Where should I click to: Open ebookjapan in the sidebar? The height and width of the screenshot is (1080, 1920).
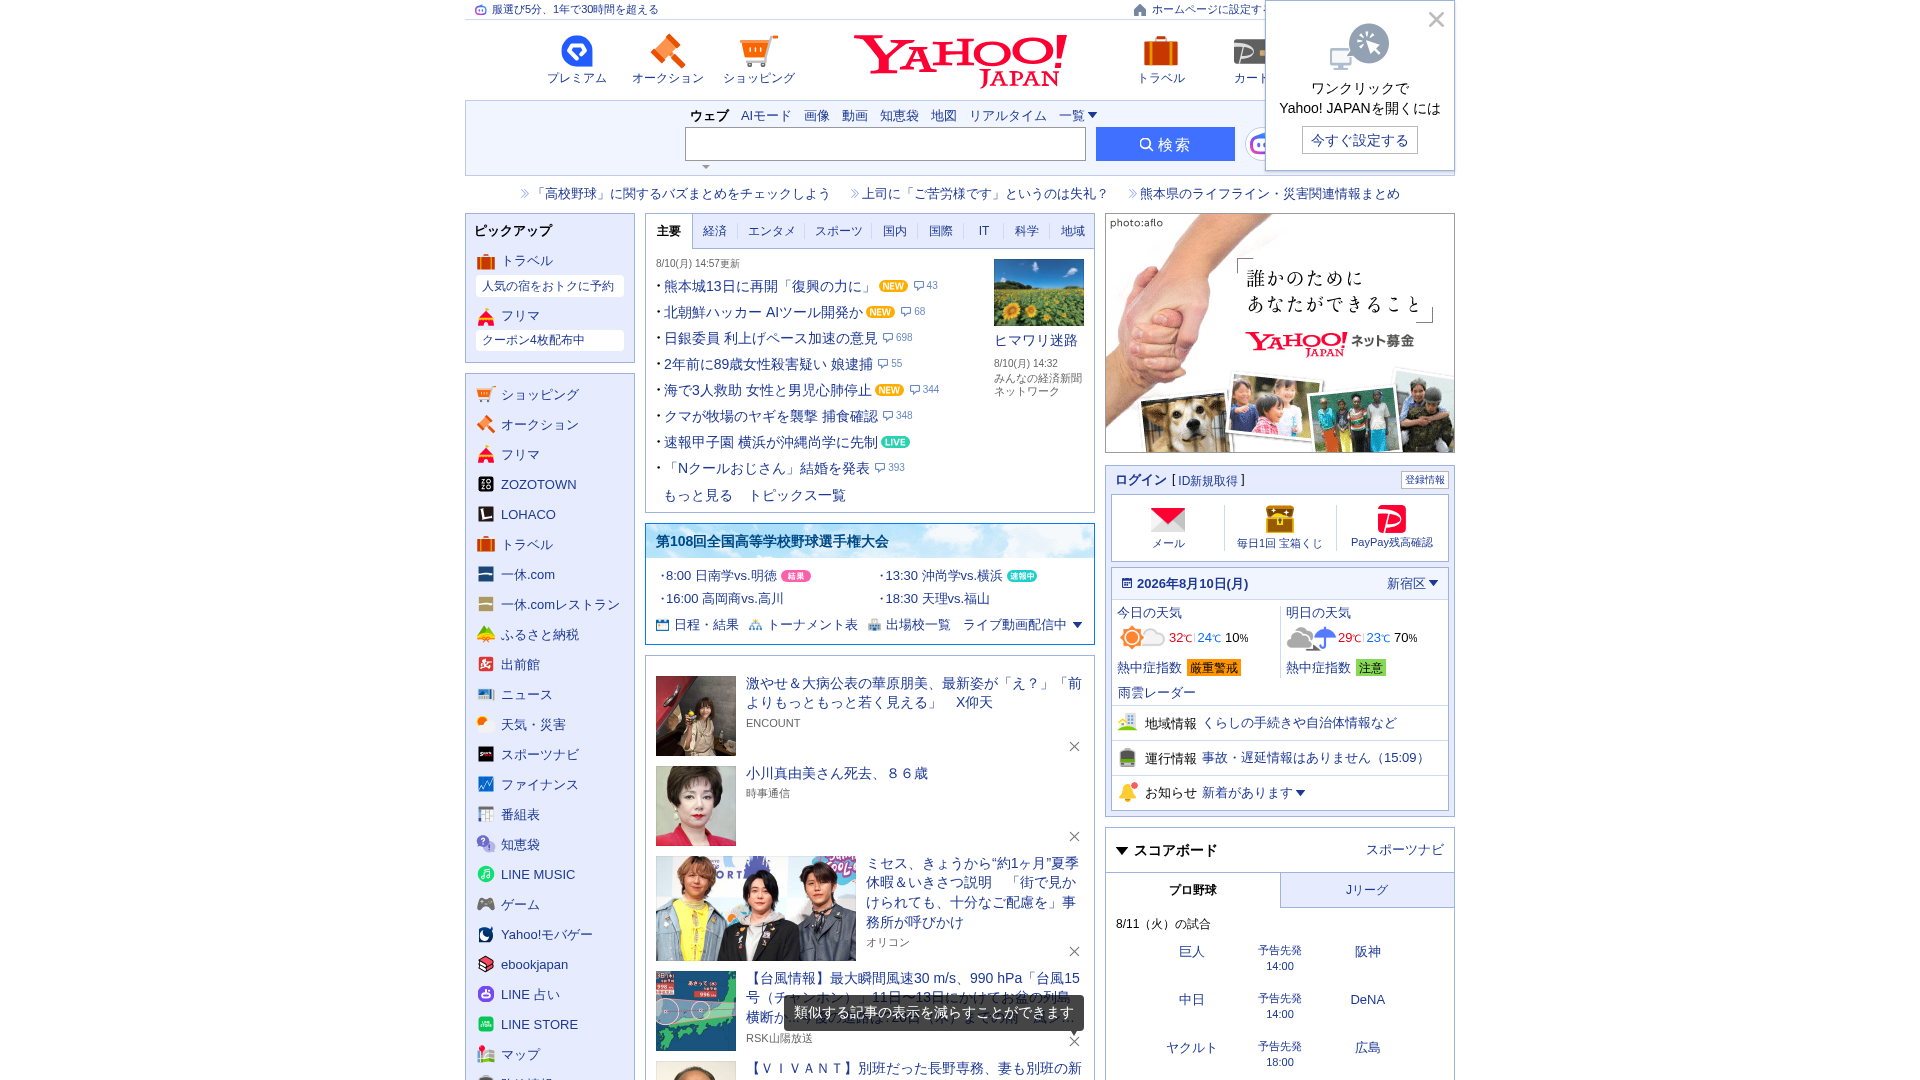click(x=534, y=964)
